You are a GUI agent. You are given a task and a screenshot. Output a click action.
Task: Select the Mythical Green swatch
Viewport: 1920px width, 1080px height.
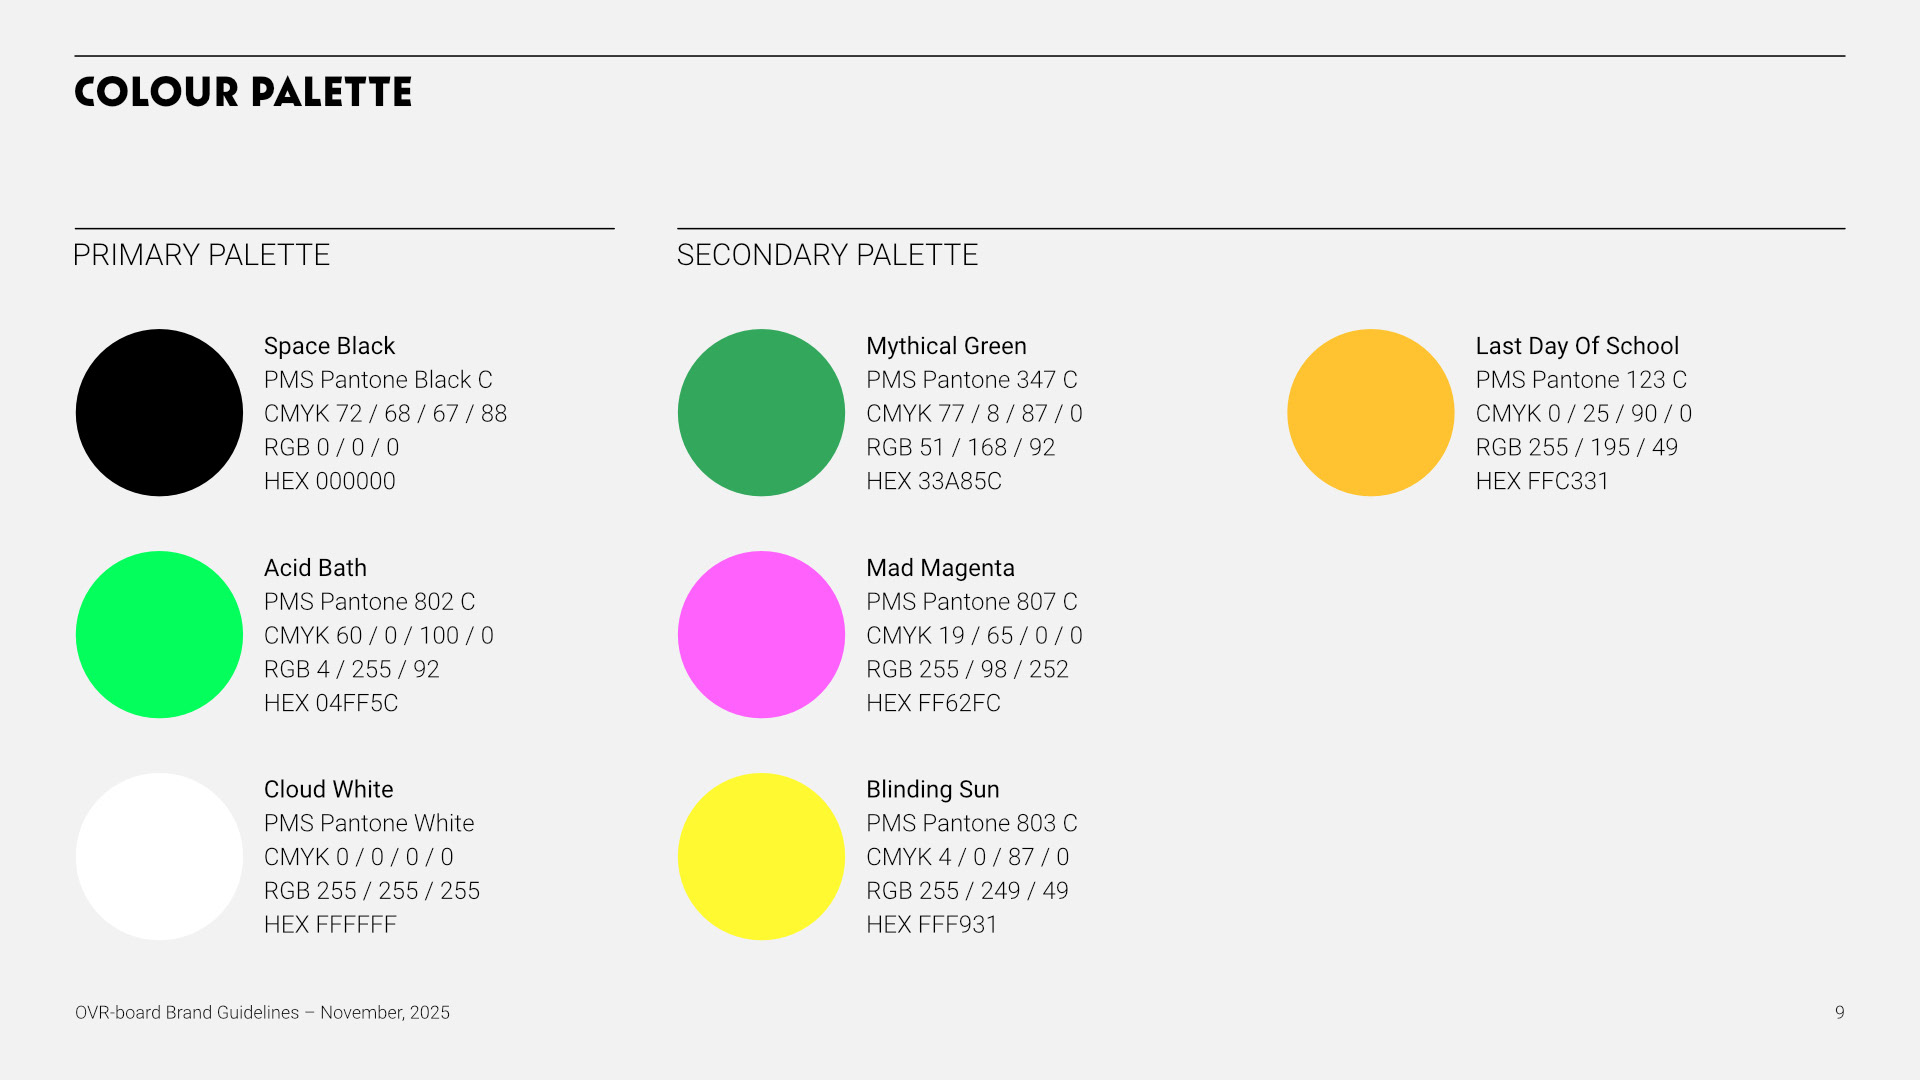pyautogui.click(x=761, y=412)
